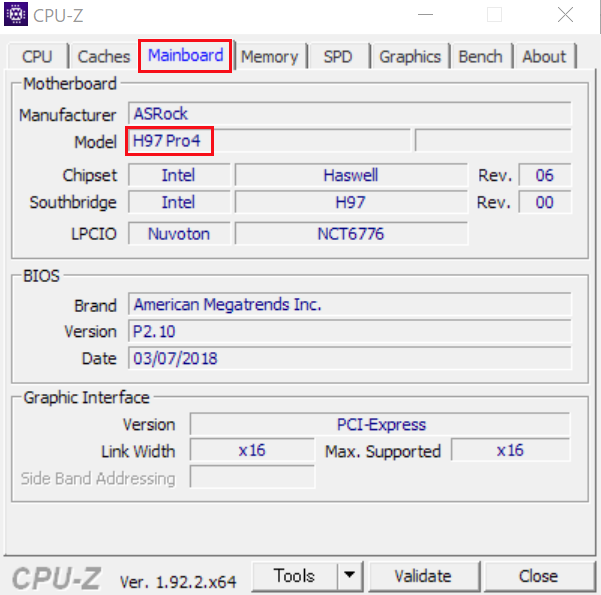Click the PCI-Express version field
601x595 pixels.
pyautogui.click(x=380, y=424)
